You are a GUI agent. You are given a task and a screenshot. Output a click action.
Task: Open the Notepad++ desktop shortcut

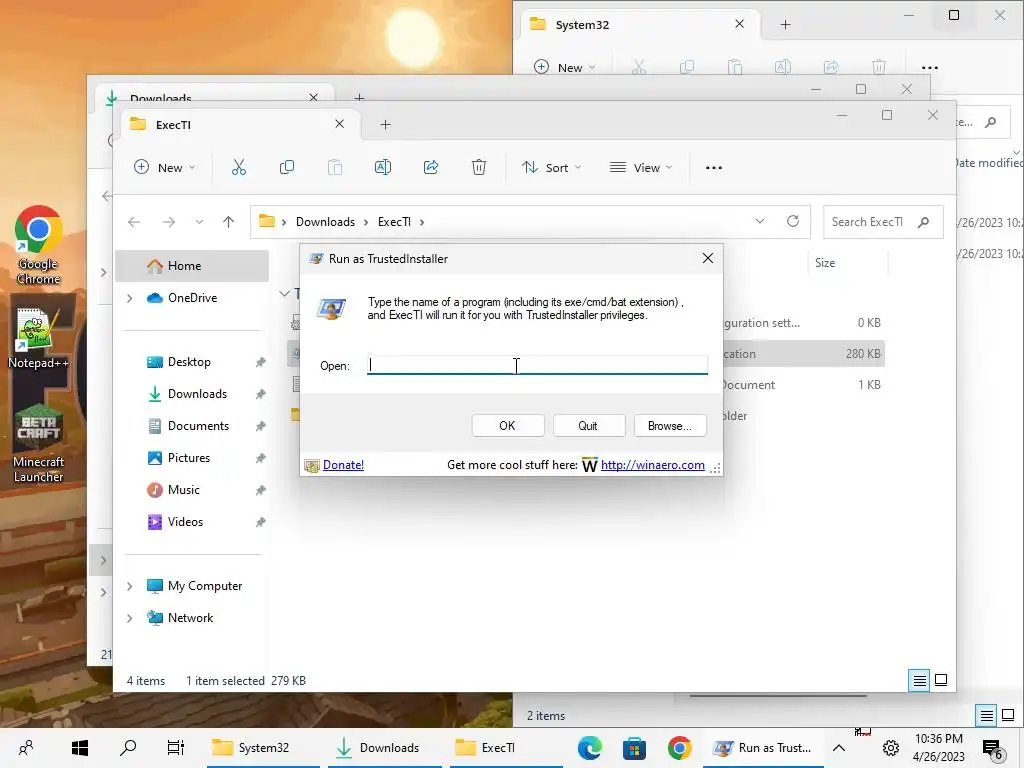(38, 338)
